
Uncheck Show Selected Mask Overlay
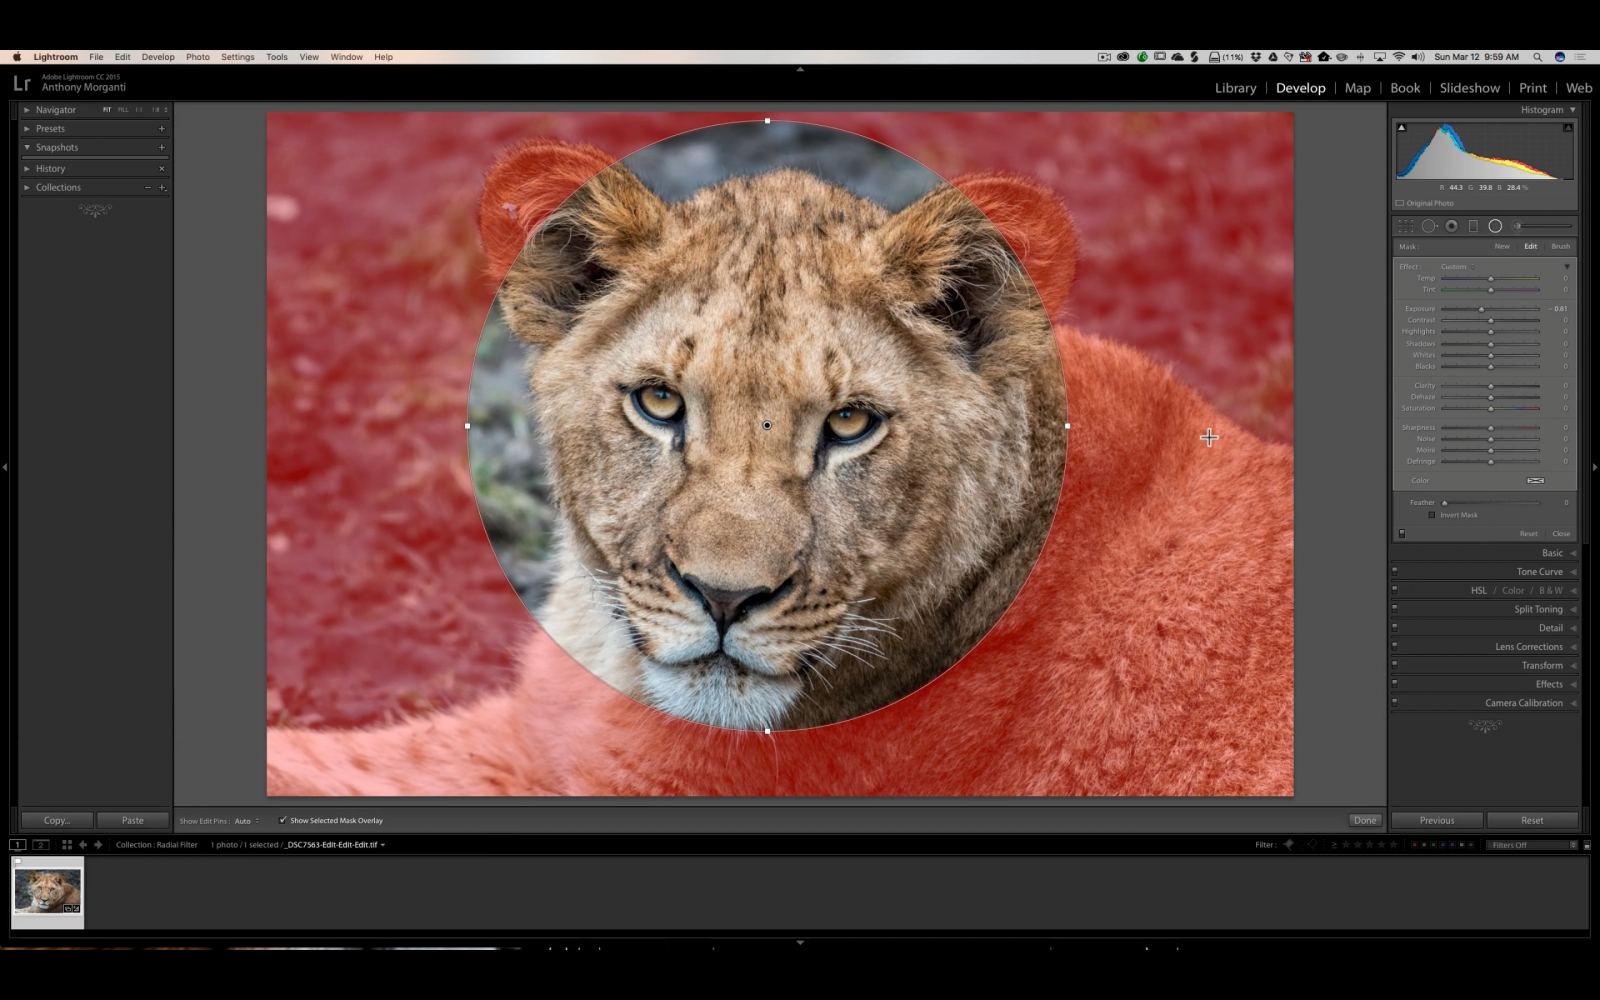(x=282, y=820)
